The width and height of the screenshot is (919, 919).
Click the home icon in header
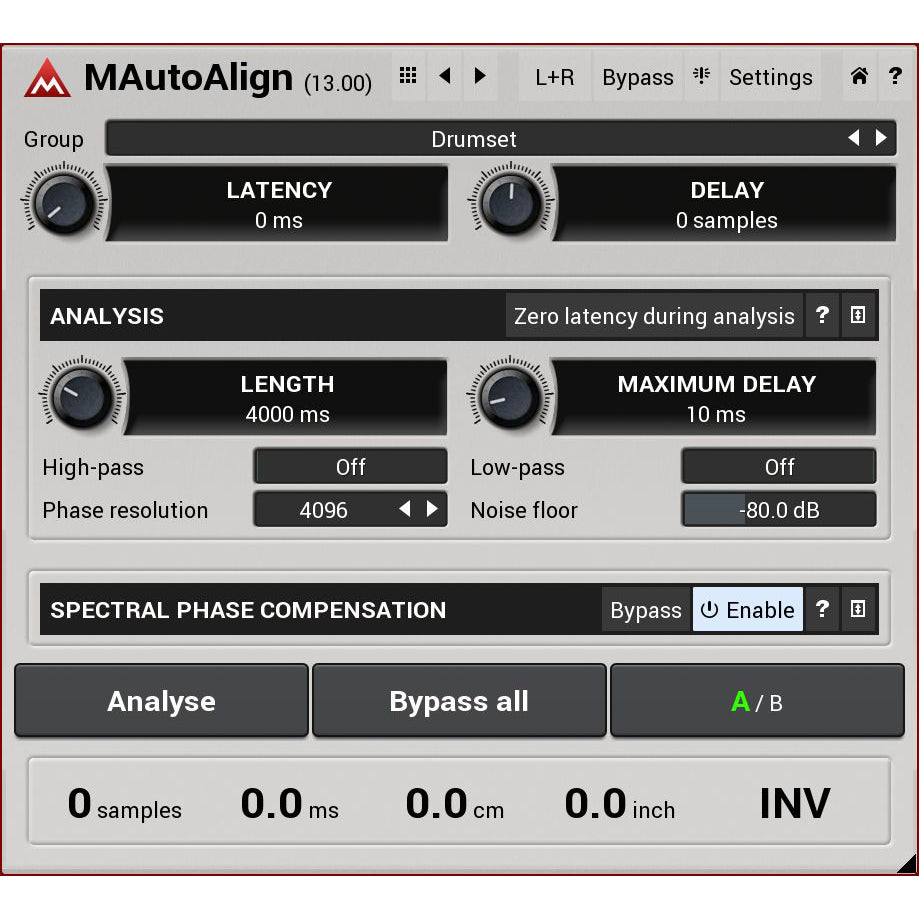[859, 76]
